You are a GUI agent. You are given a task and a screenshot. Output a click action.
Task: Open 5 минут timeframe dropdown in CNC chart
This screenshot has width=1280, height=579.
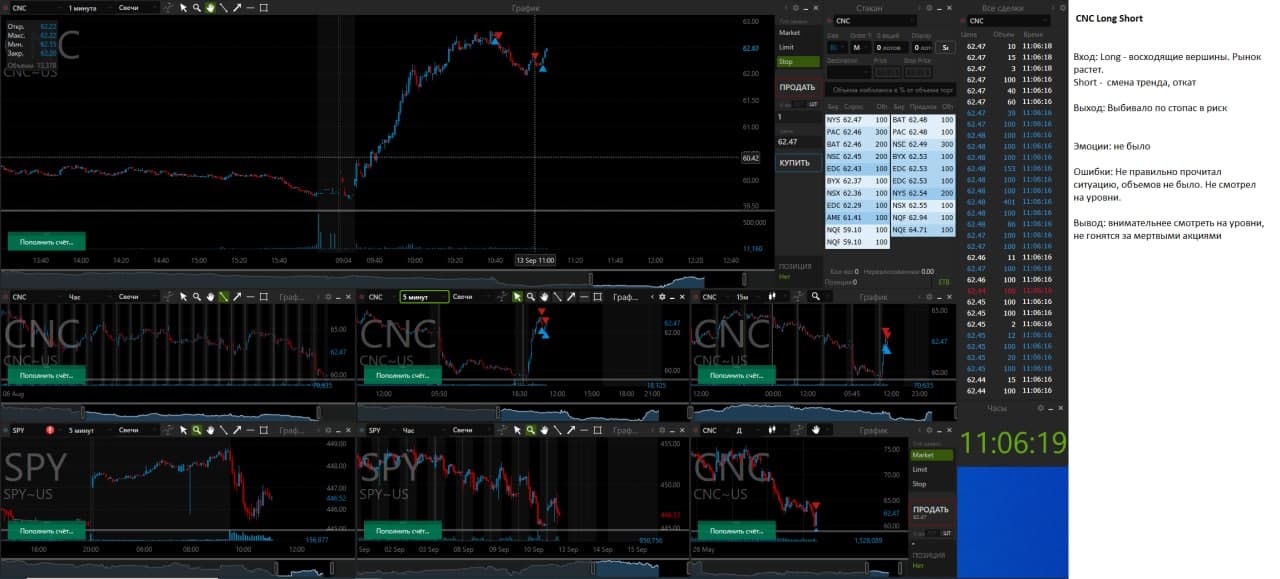point(424,296)
